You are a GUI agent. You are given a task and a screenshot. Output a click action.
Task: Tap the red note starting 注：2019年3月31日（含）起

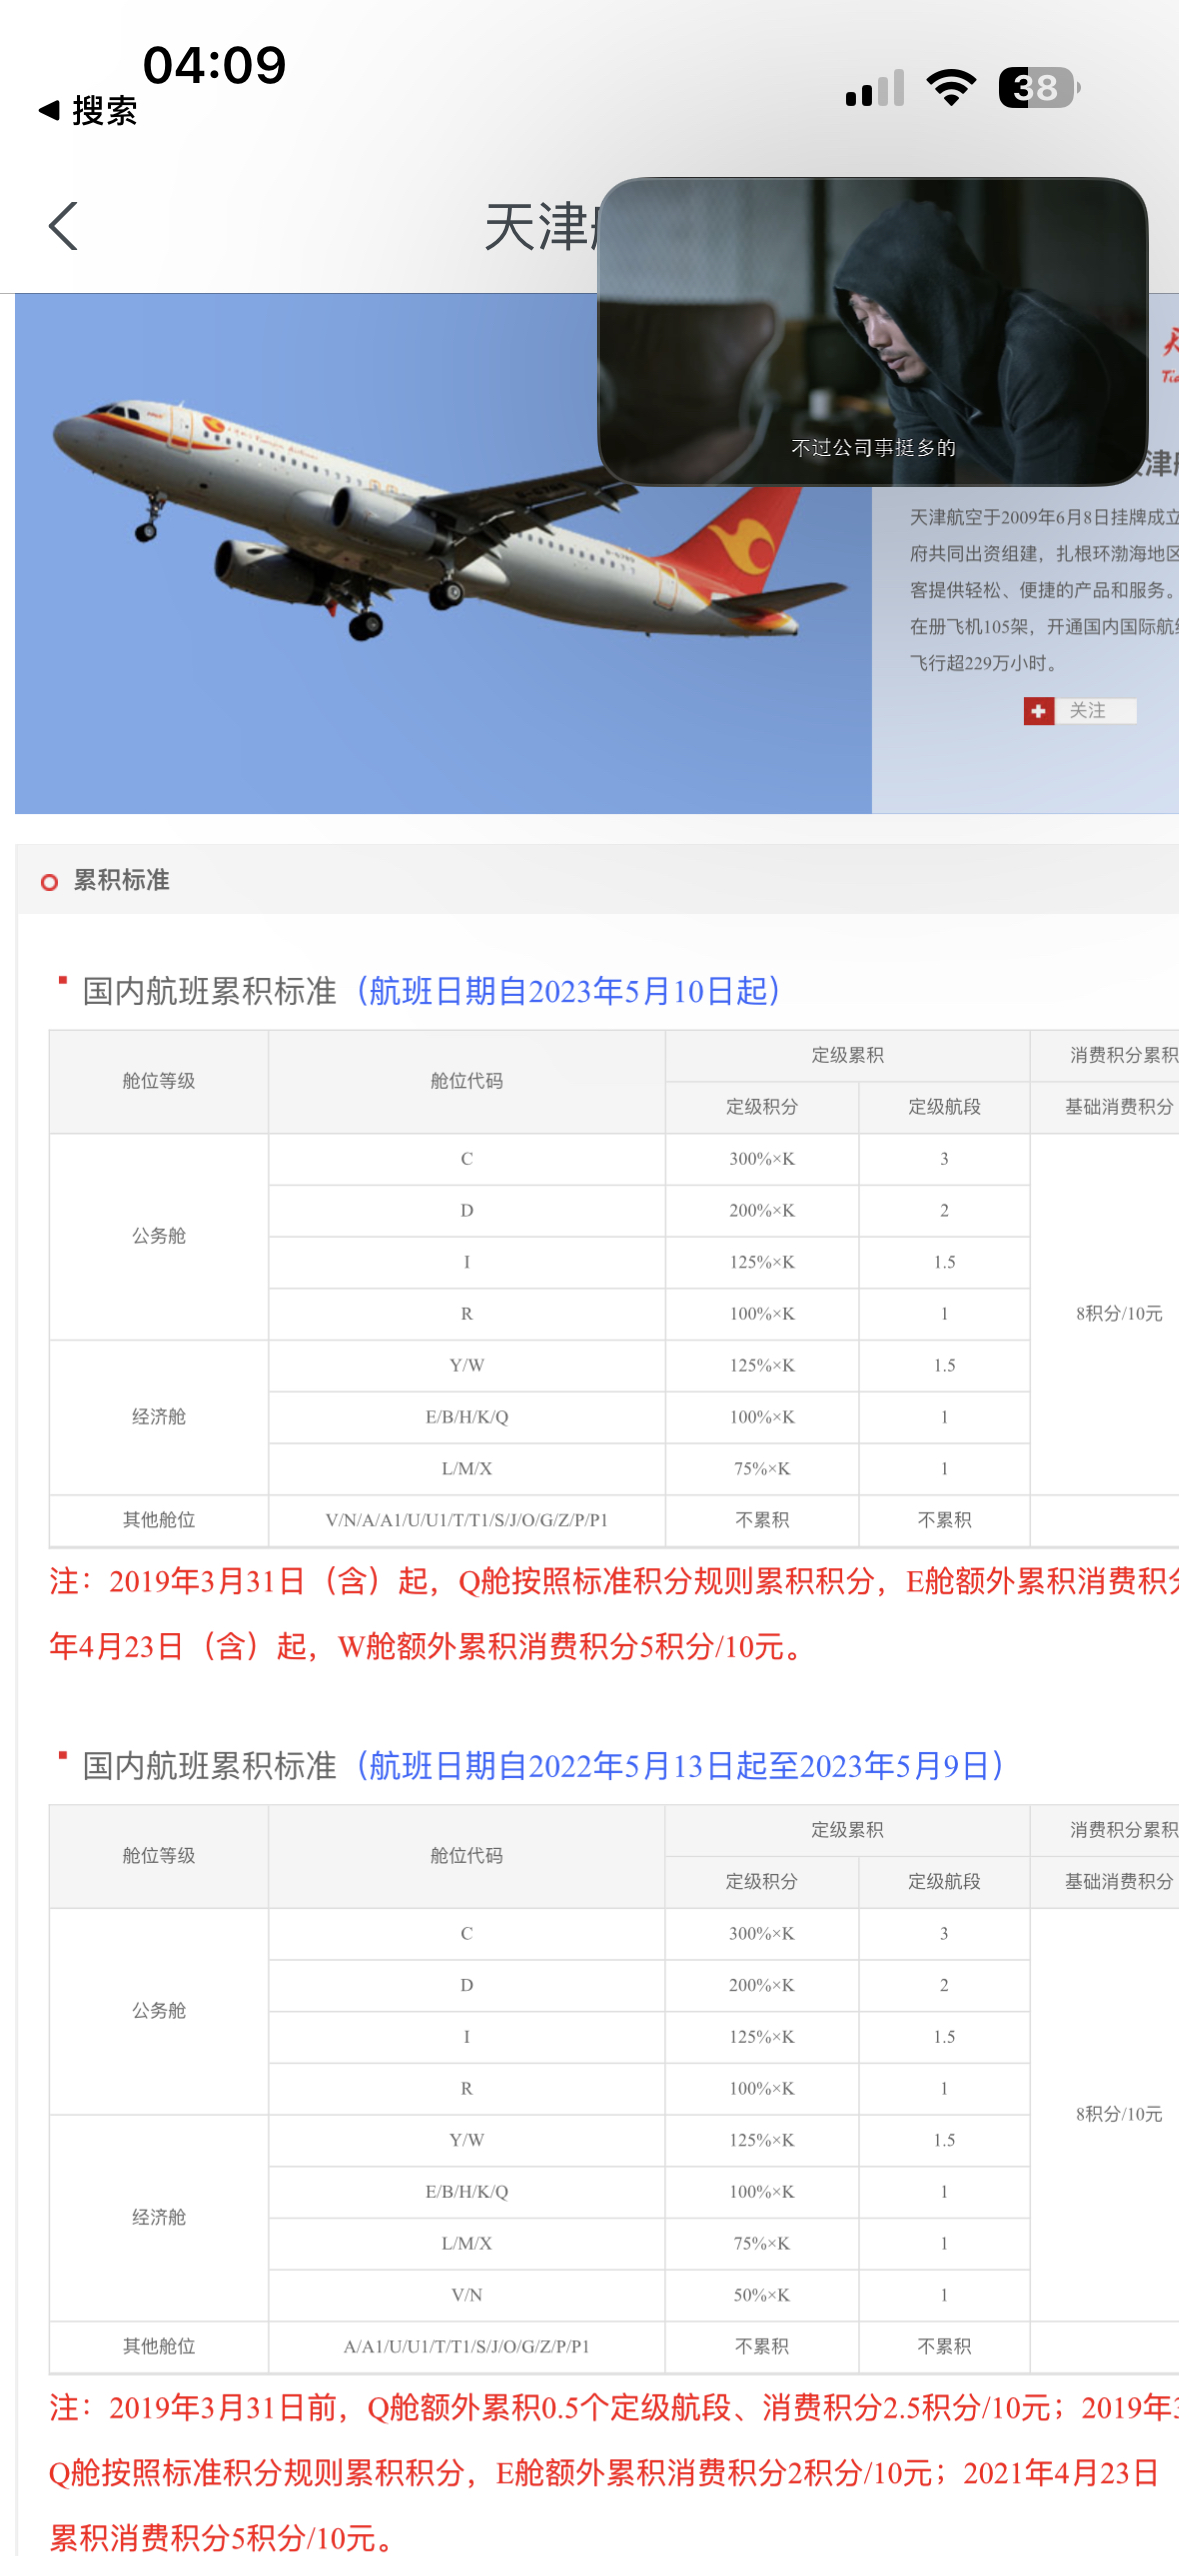pos(614,1614)
